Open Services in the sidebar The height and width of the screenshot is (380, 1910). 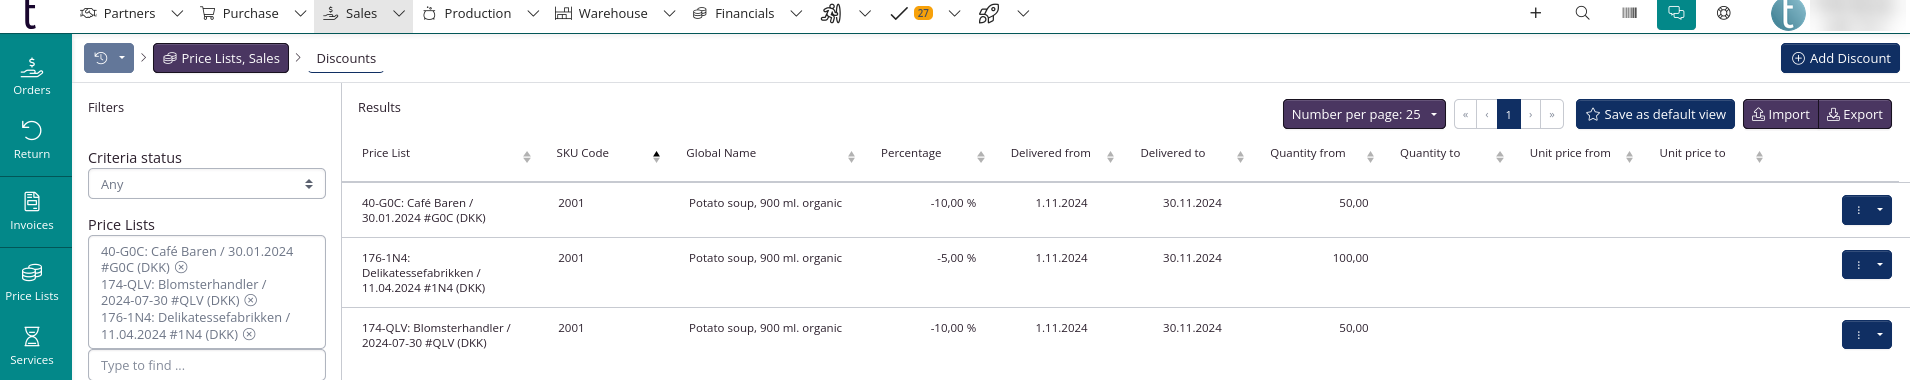pyautogui.click(x=32, y=347)
